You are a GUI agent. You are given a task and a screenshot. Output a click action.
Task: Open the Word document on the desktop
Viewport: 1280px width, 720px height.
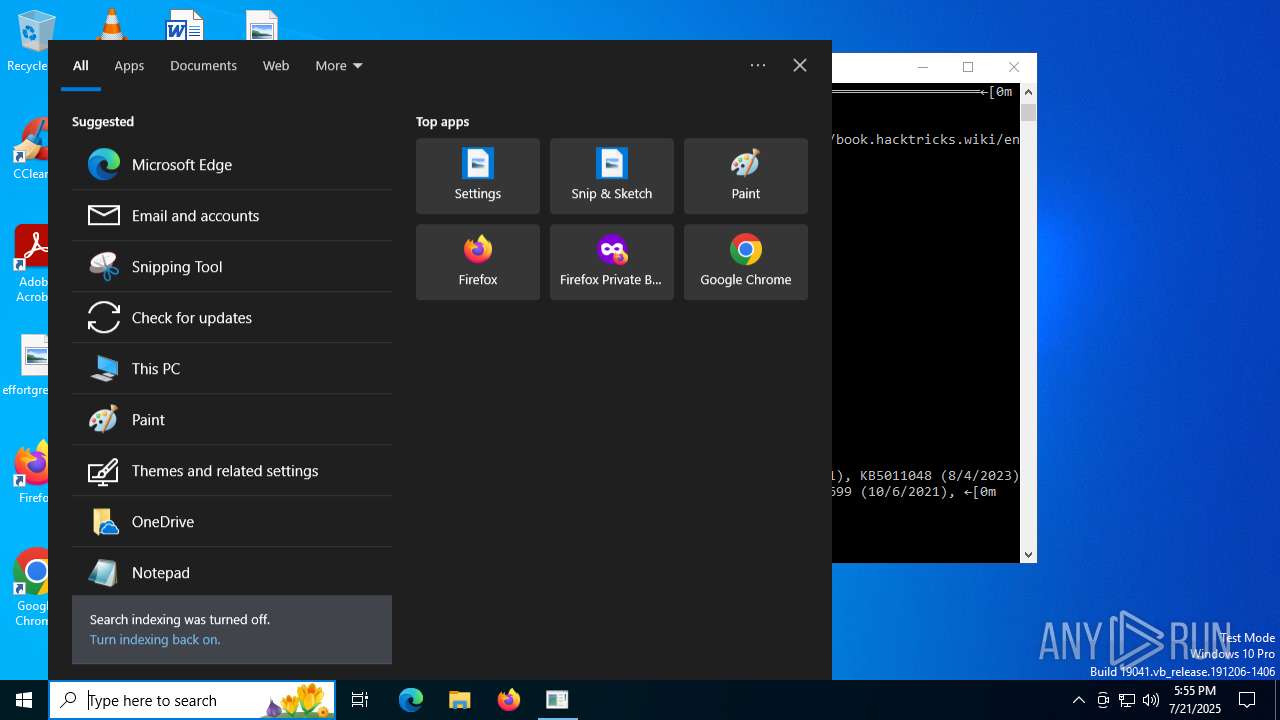[x=184, y=25]
